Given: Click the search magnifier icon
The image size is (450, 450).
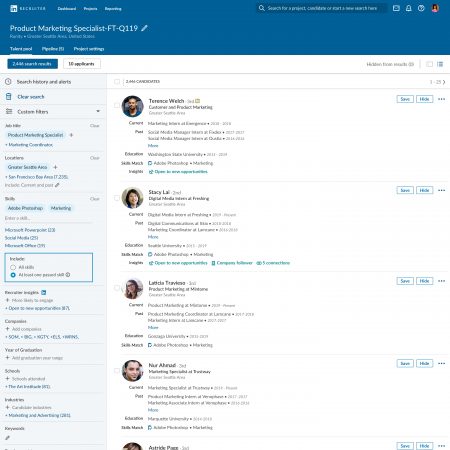Looking at the screenshot, I should coord(262,8).
